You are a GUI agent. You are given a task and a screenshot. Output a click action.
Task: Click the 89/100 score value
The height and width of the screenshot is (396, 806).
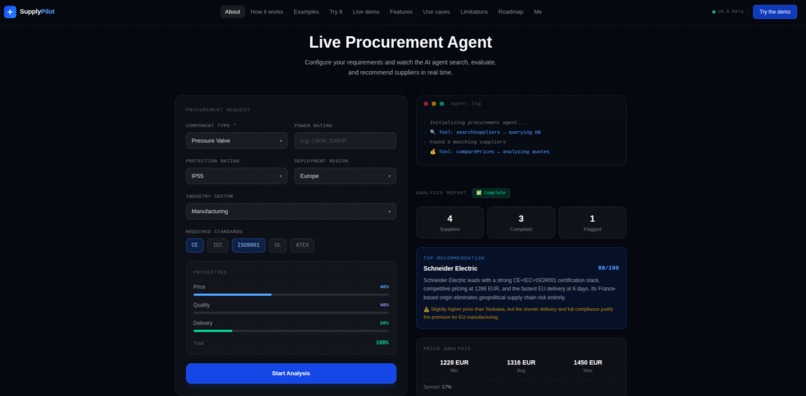pyautogui.click(x=608, y=268)
